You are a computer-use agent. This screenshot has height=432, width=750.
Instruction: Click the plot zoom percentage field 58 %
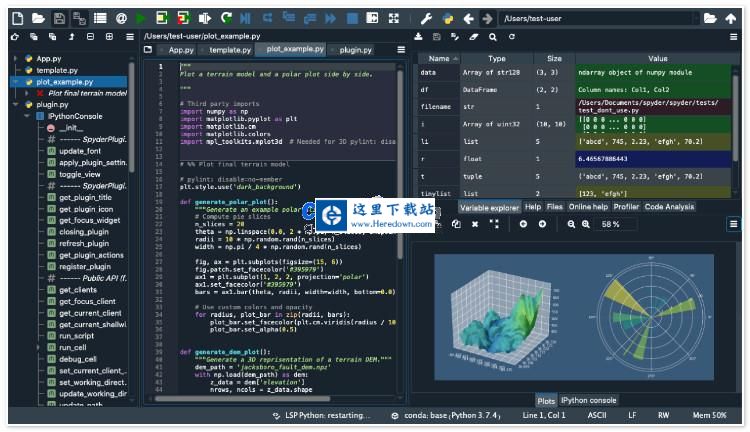click(x=615, y=224)
